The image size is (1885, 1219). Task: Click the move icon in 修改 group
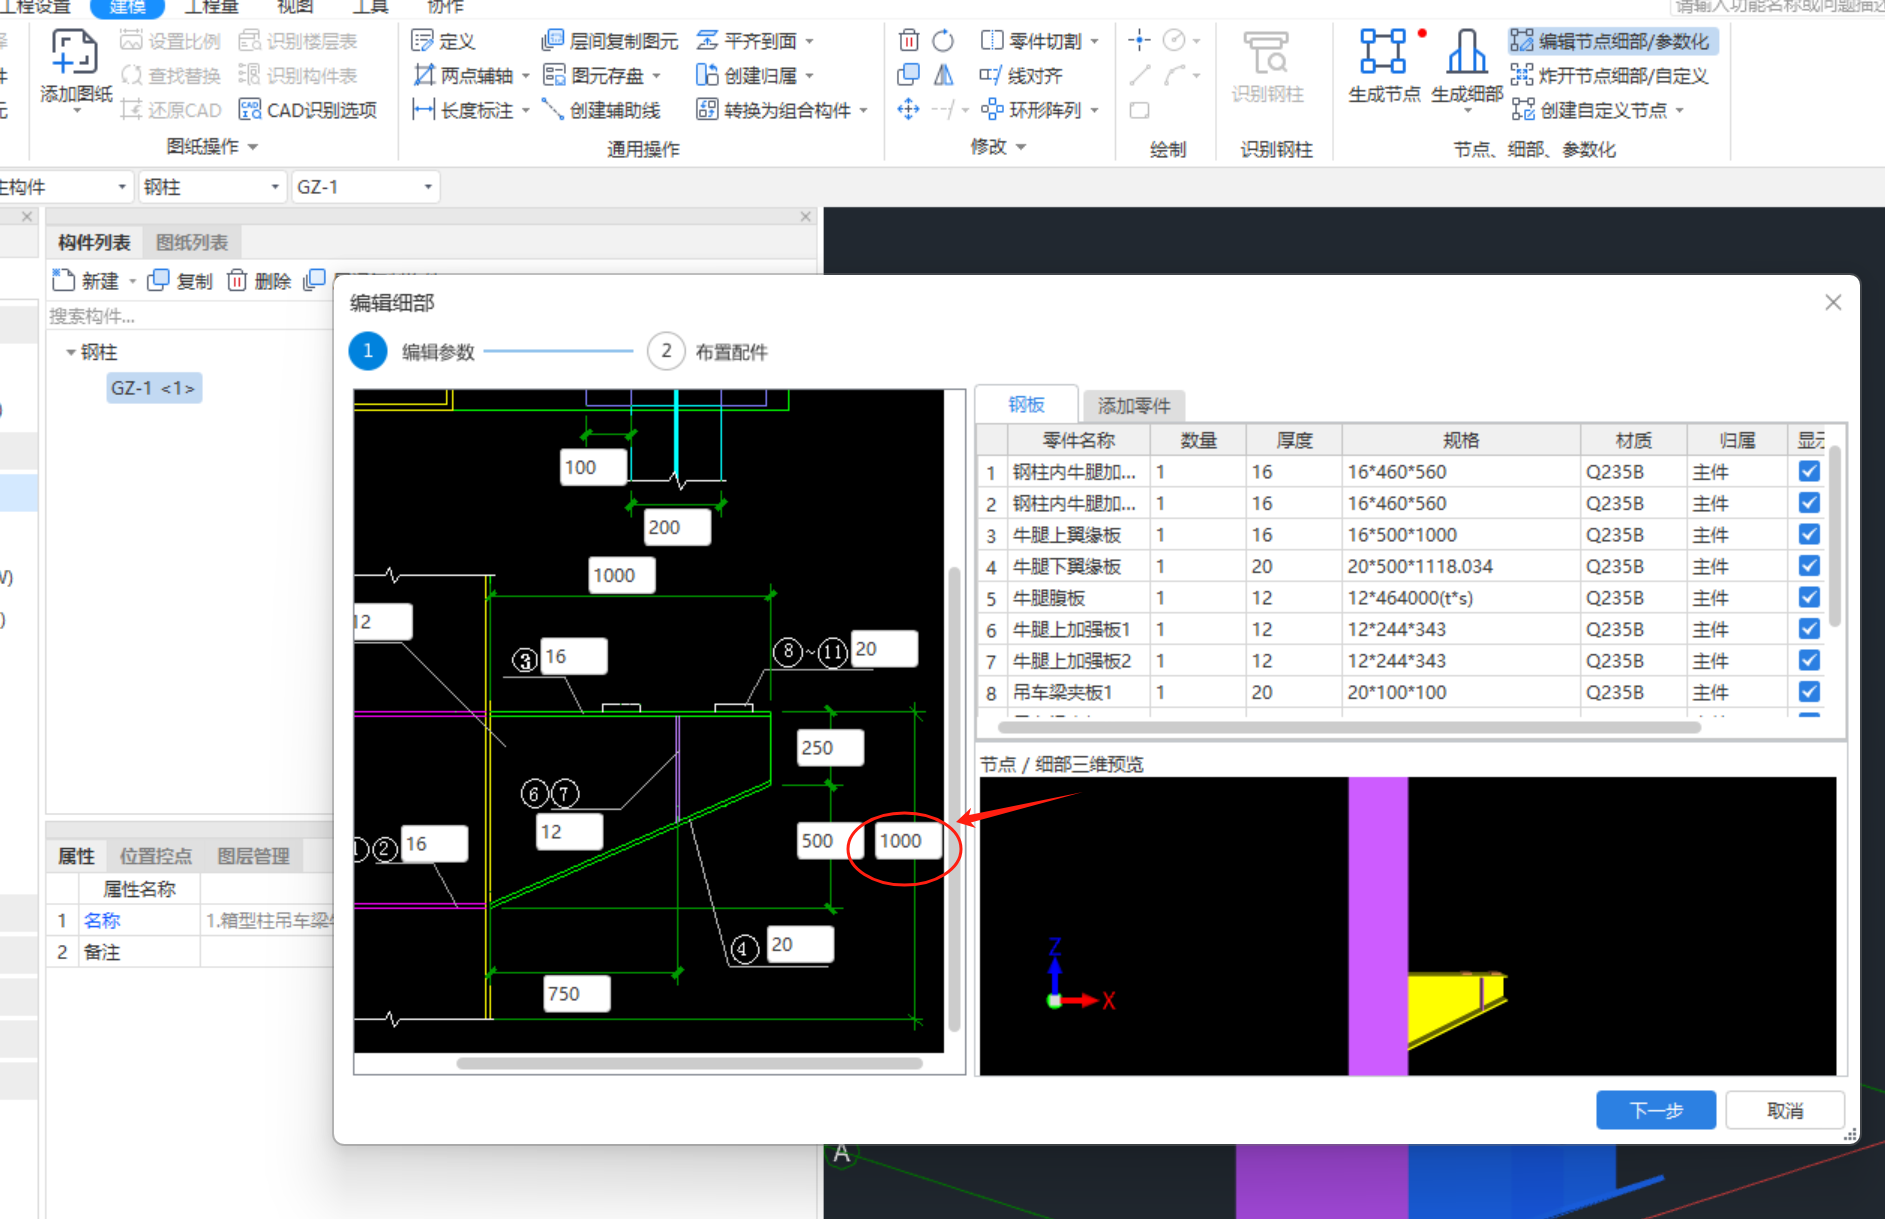coord(909,109)
